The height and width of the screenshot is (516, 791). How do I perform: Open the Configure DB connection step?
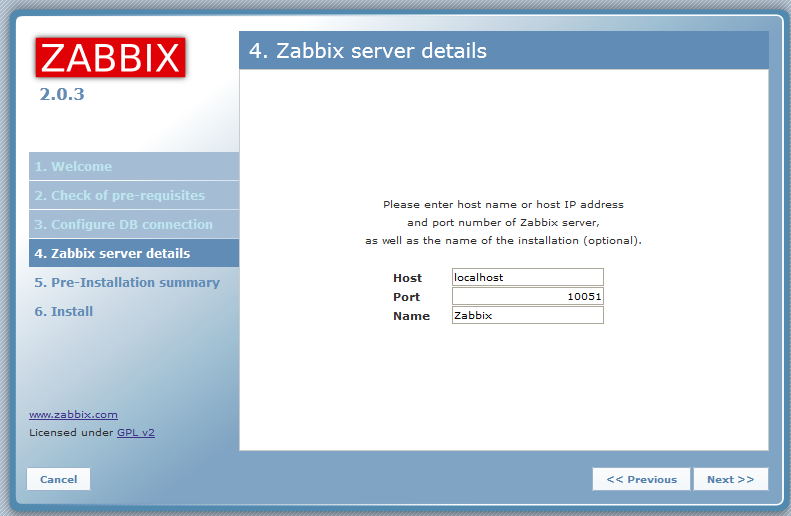123,225
